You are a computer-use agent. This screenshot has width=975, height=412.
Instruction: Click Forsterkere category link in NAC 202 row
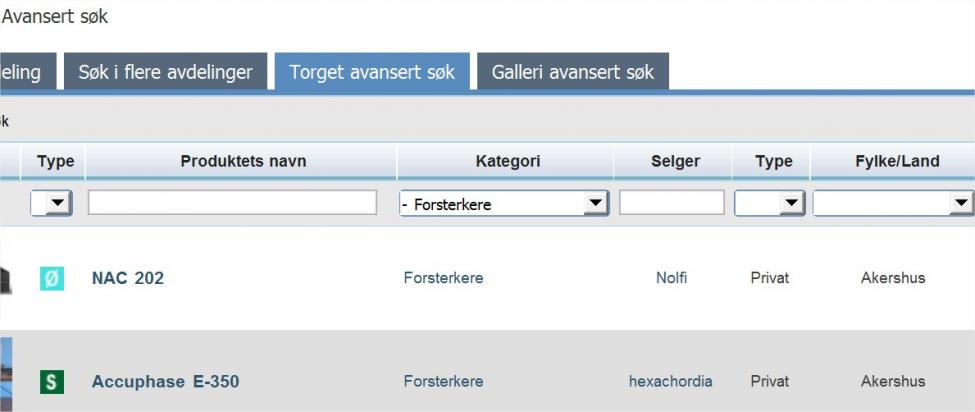click(x=443, y=278)
